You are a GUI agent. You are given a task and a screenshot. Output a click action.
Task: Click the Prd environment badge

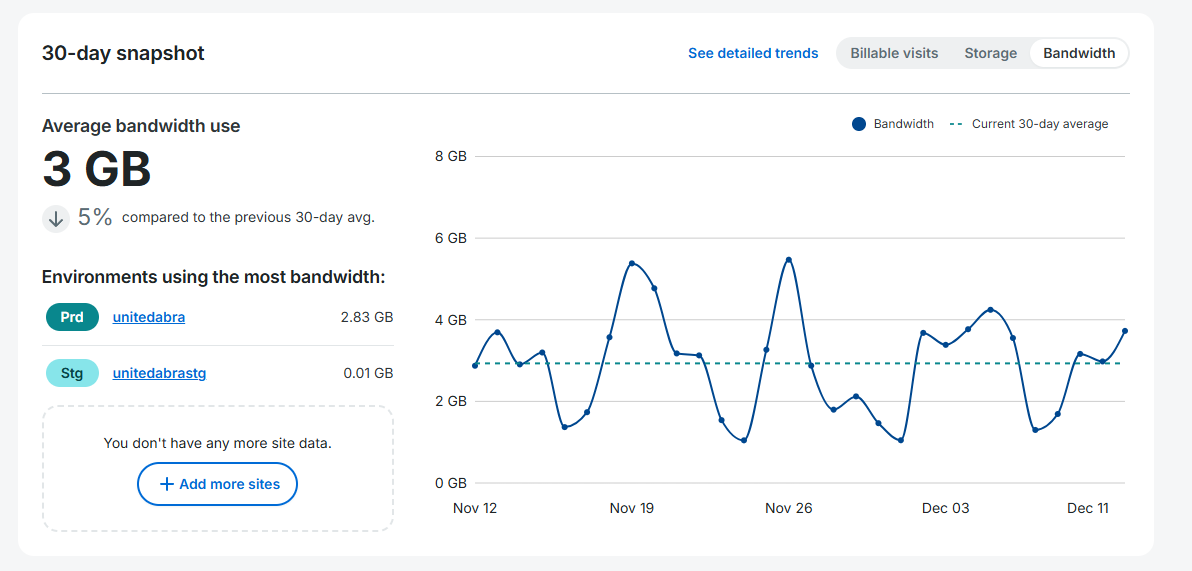coord(72,318)
